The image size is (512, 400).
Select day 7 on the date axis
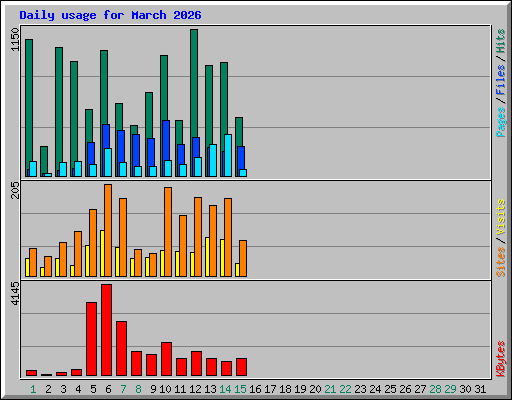click(123, 389)
